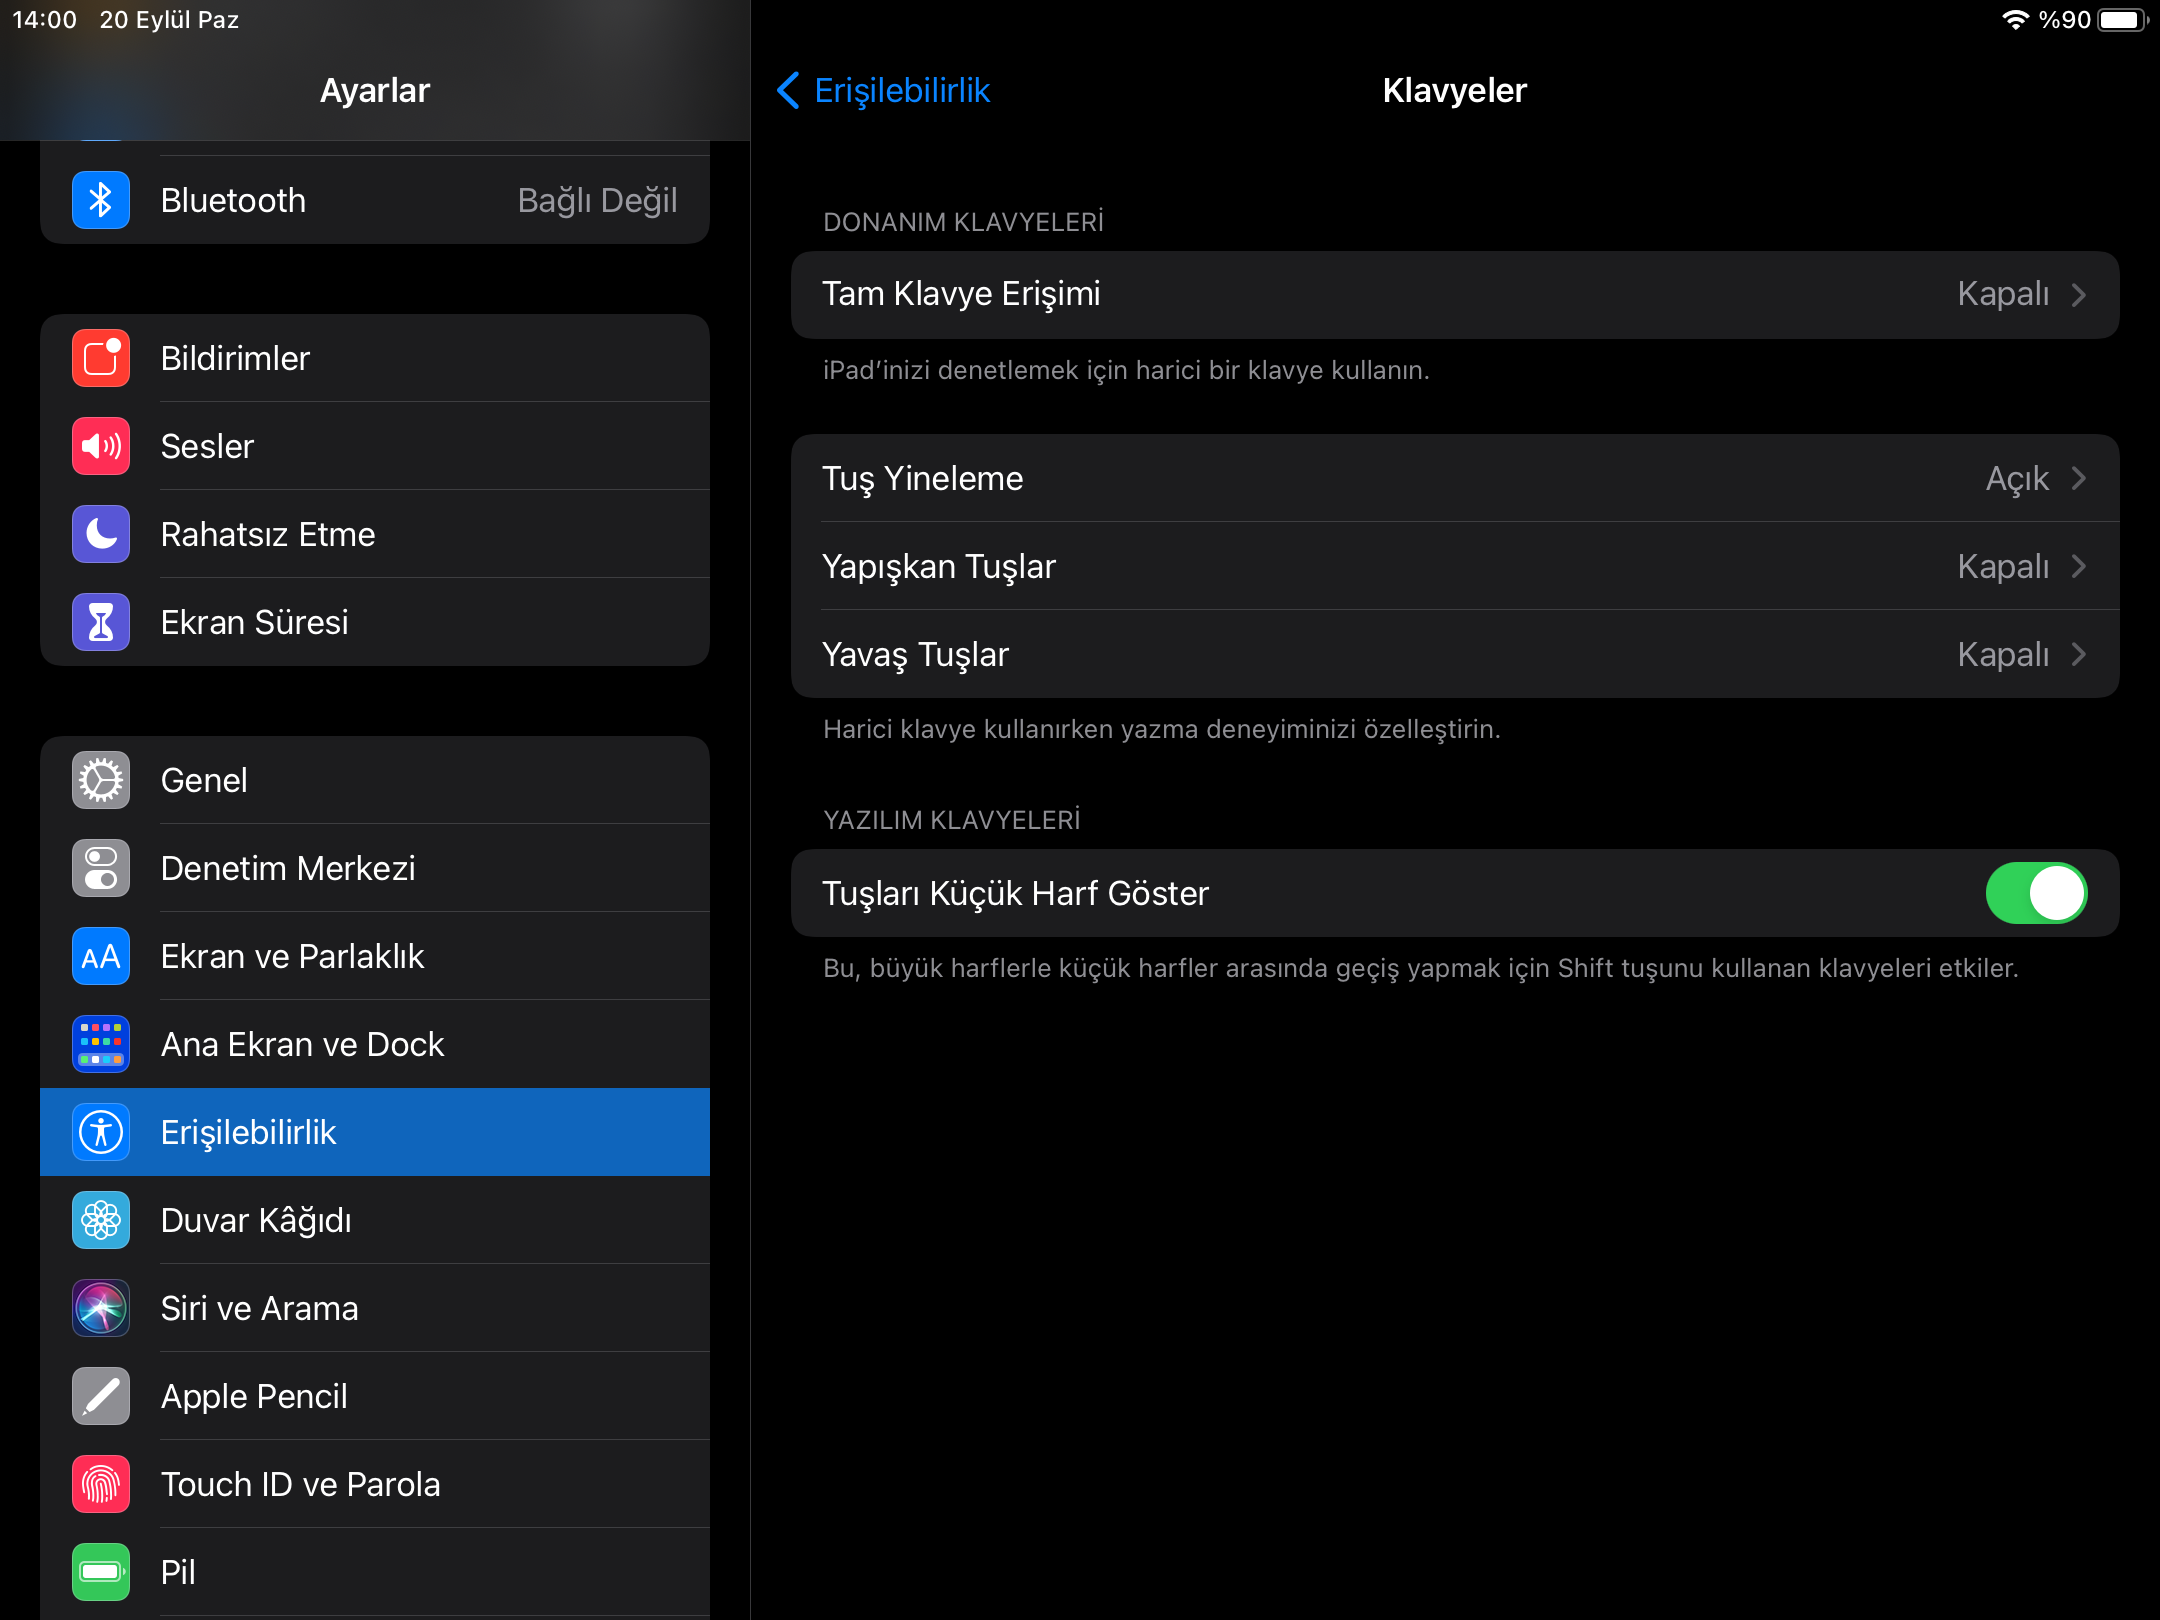2160x1620 pixels.
Task: Toggle Tuşları Küçük Harf Göster switch
Action: tap(2035, 893)
